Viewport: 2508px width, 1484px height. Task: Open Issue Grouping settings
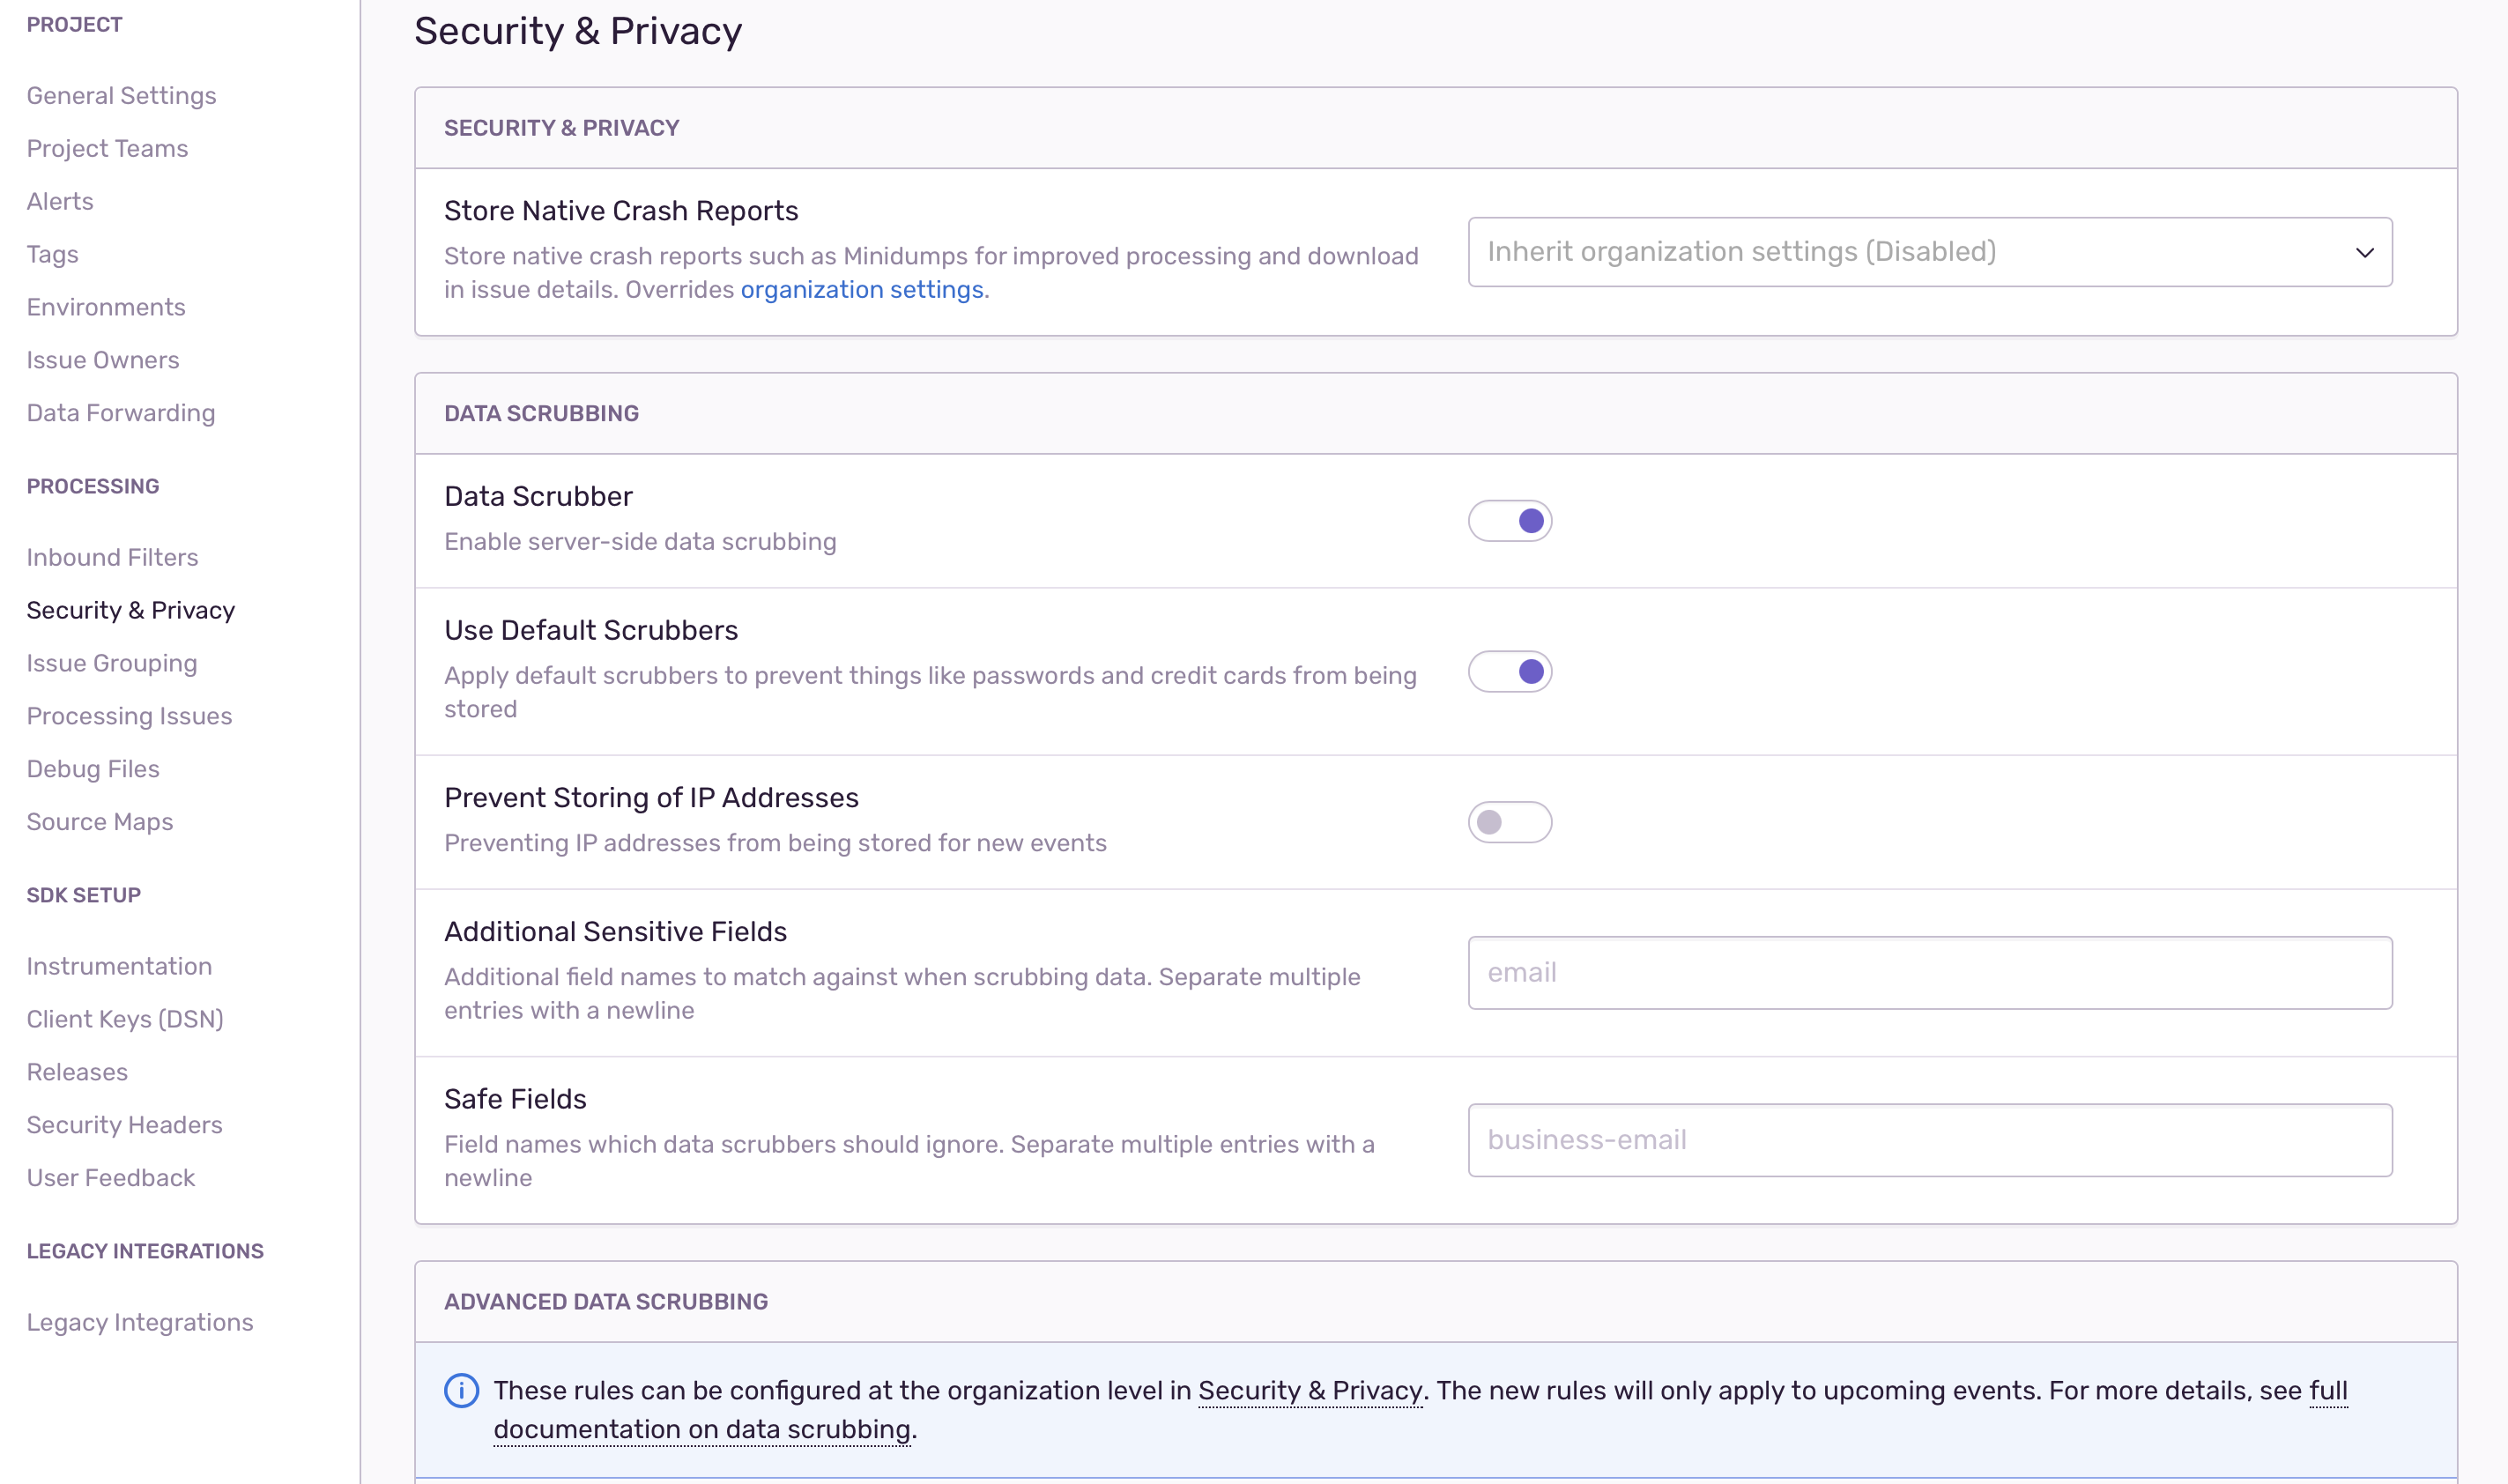[x=112, y=663]
